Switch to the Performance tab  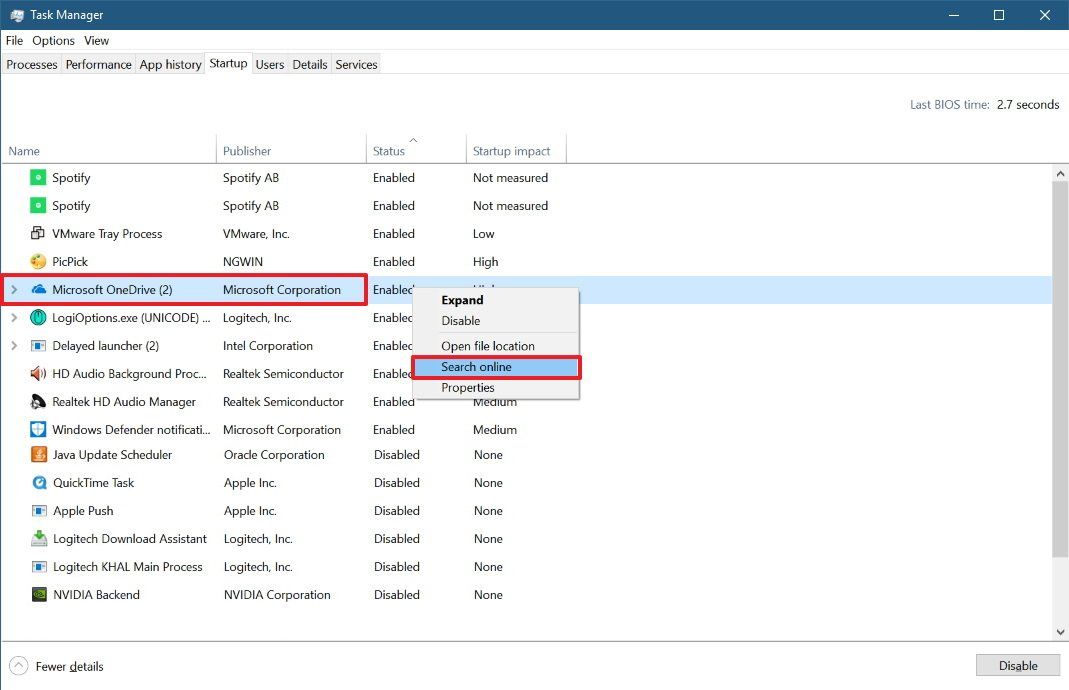click(x=98, y=64)
